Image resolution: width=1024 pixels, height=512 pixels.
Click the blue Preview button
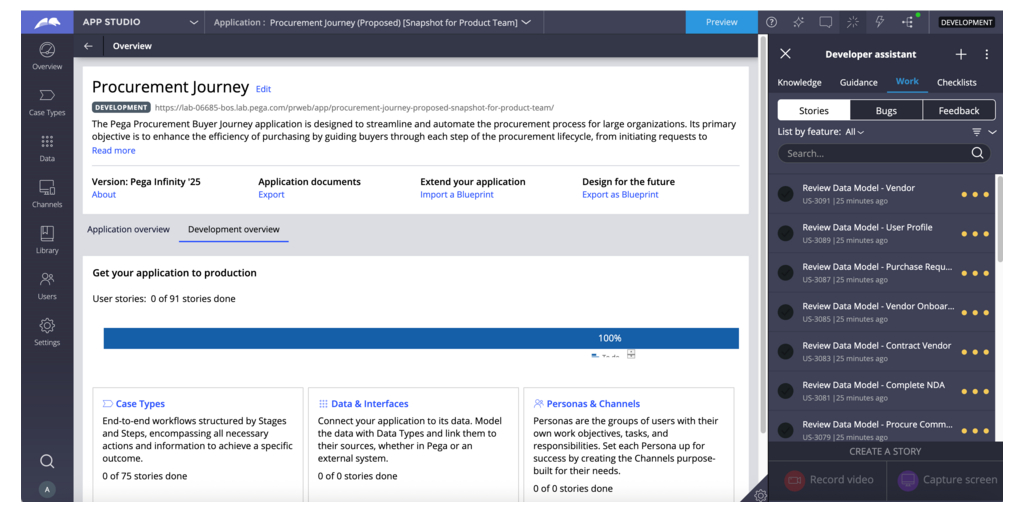pos(721,22)
